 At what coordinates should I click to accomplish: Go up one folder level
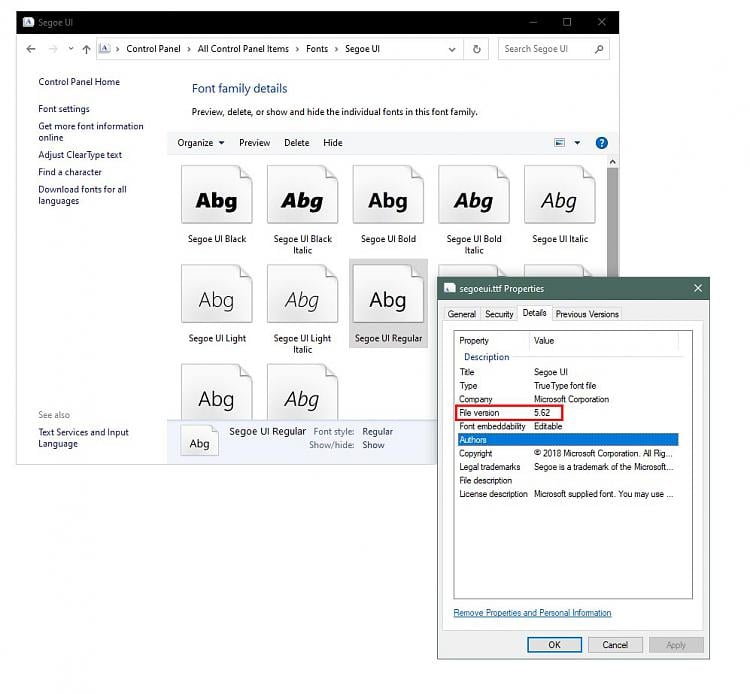pos(86,49)
